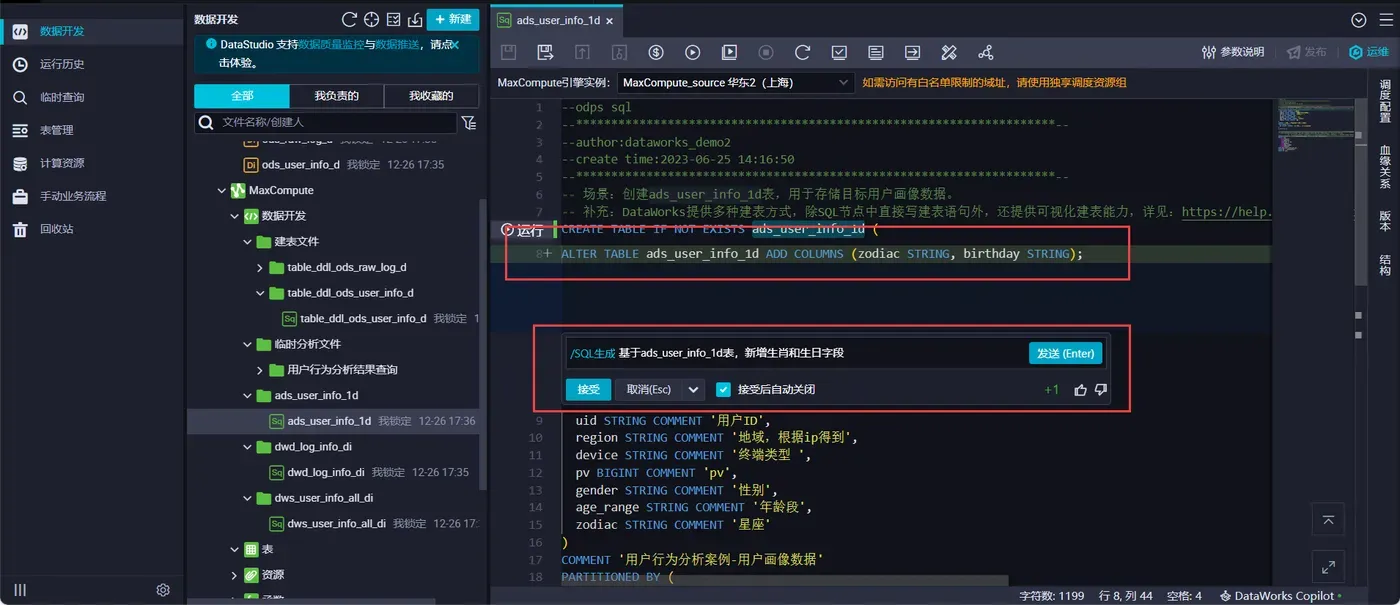The image size is (1400, 605).
Task: Click the boxed right-arrow icon in editor toolbar
Action: tap(912, 52)
